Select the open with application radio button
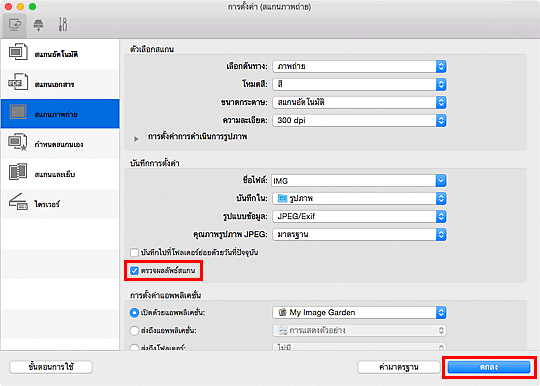 coord(134,313)
